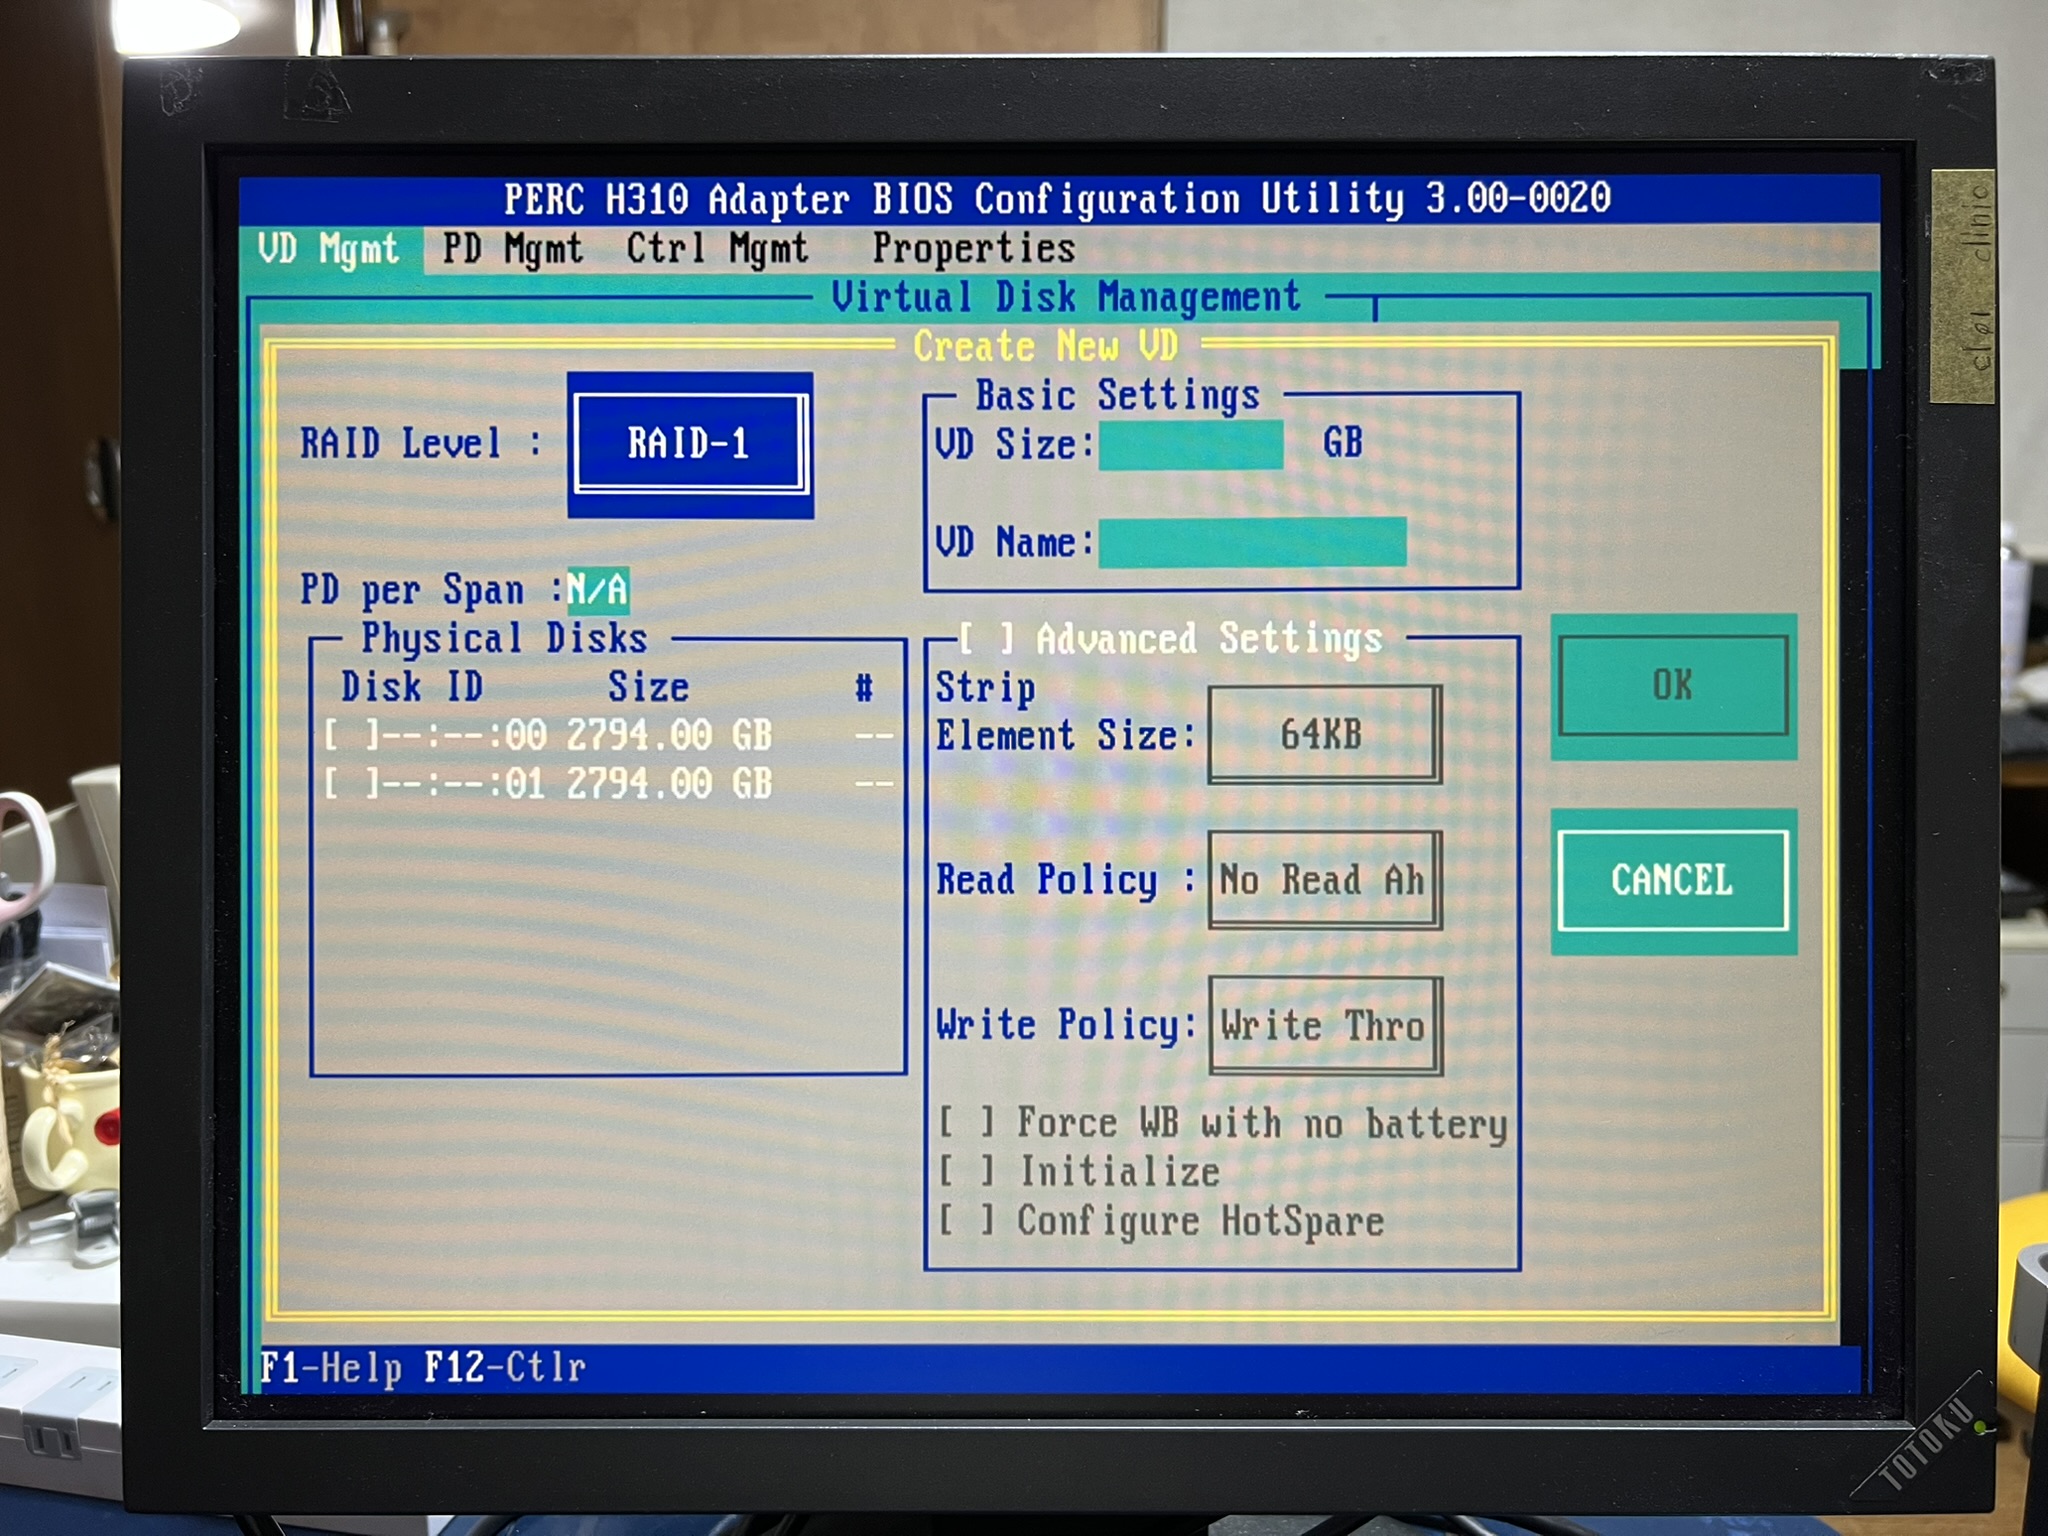Click the VD Size input field
Image resolution: width=2048 pixels, height=1536 pixels.
1191,444
